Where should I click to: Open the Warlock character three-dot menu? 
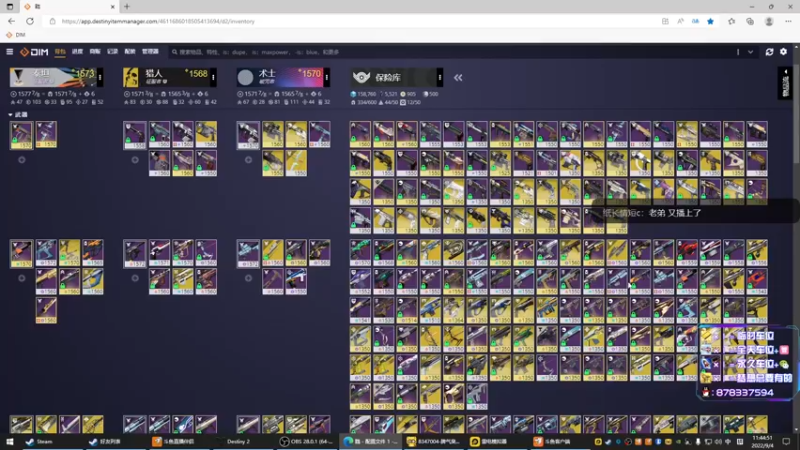click(327, 78)
